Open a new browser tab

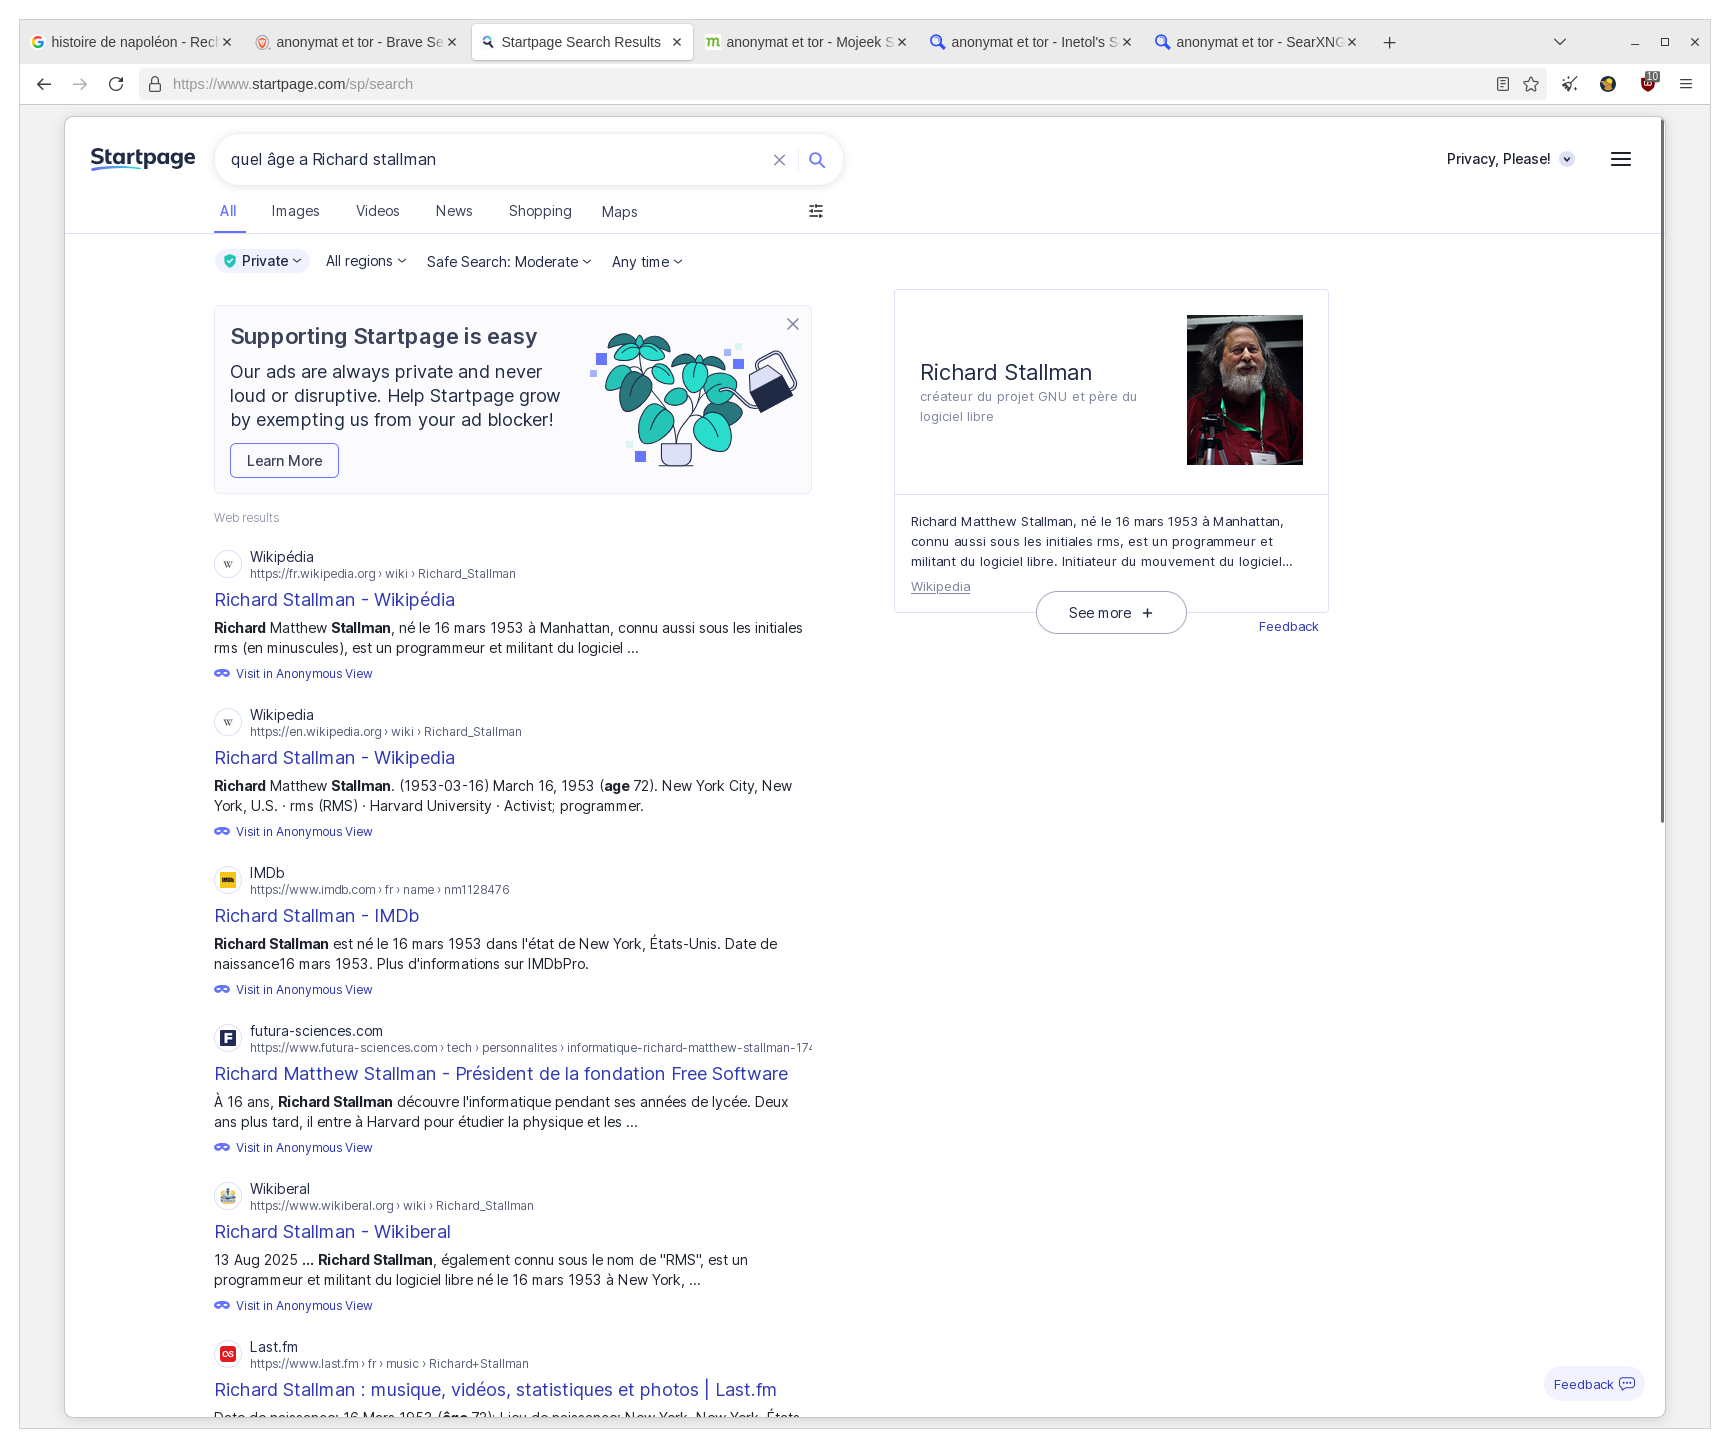click(1389, 42)
